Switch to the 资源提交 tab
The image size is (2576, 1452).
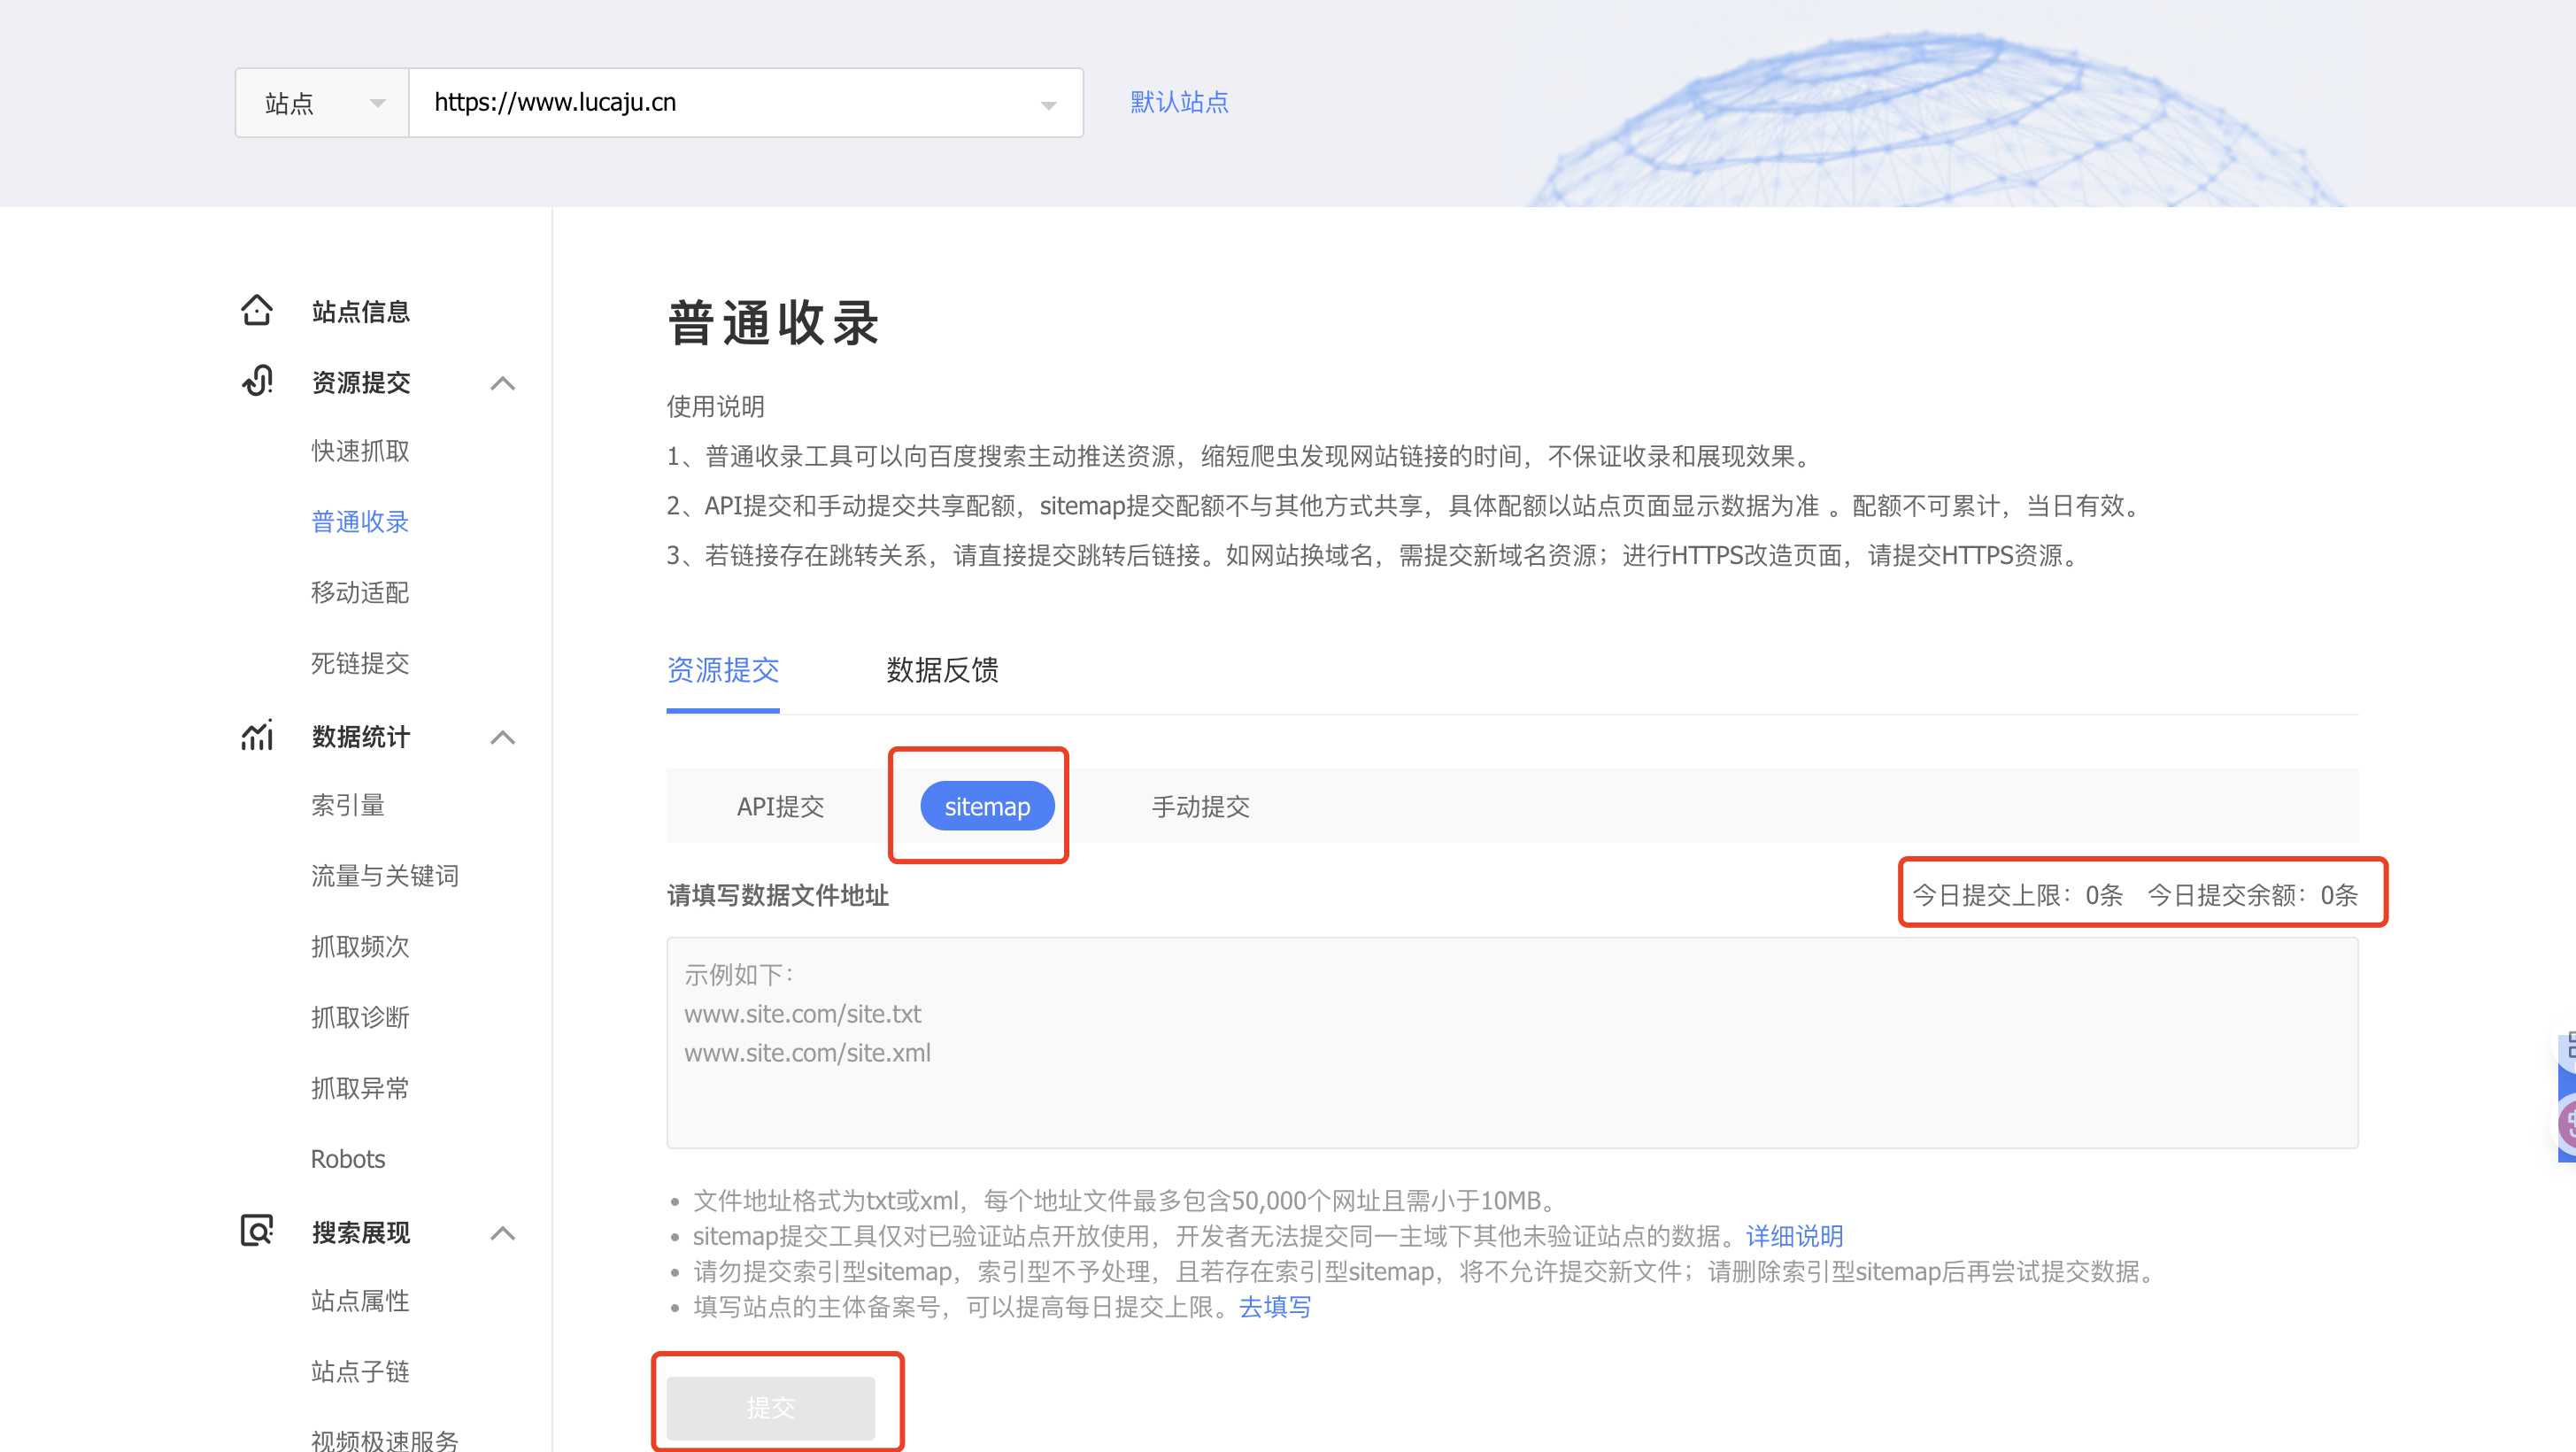pos(722,670)
